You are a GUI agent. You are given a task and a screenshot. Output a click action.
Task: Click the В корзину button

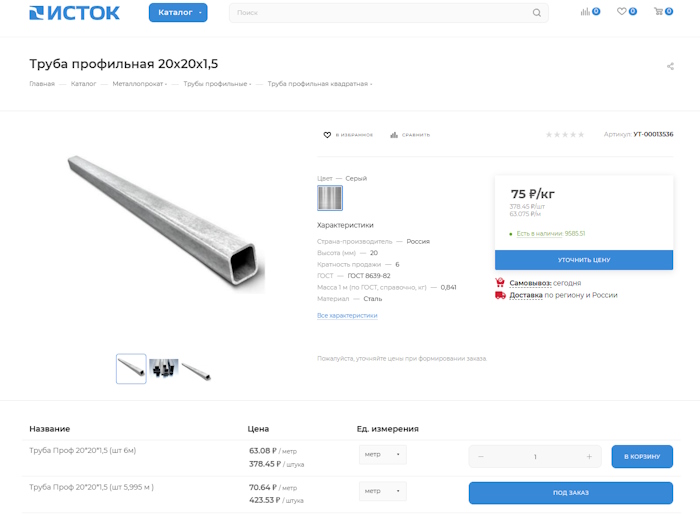coord(642,457)
